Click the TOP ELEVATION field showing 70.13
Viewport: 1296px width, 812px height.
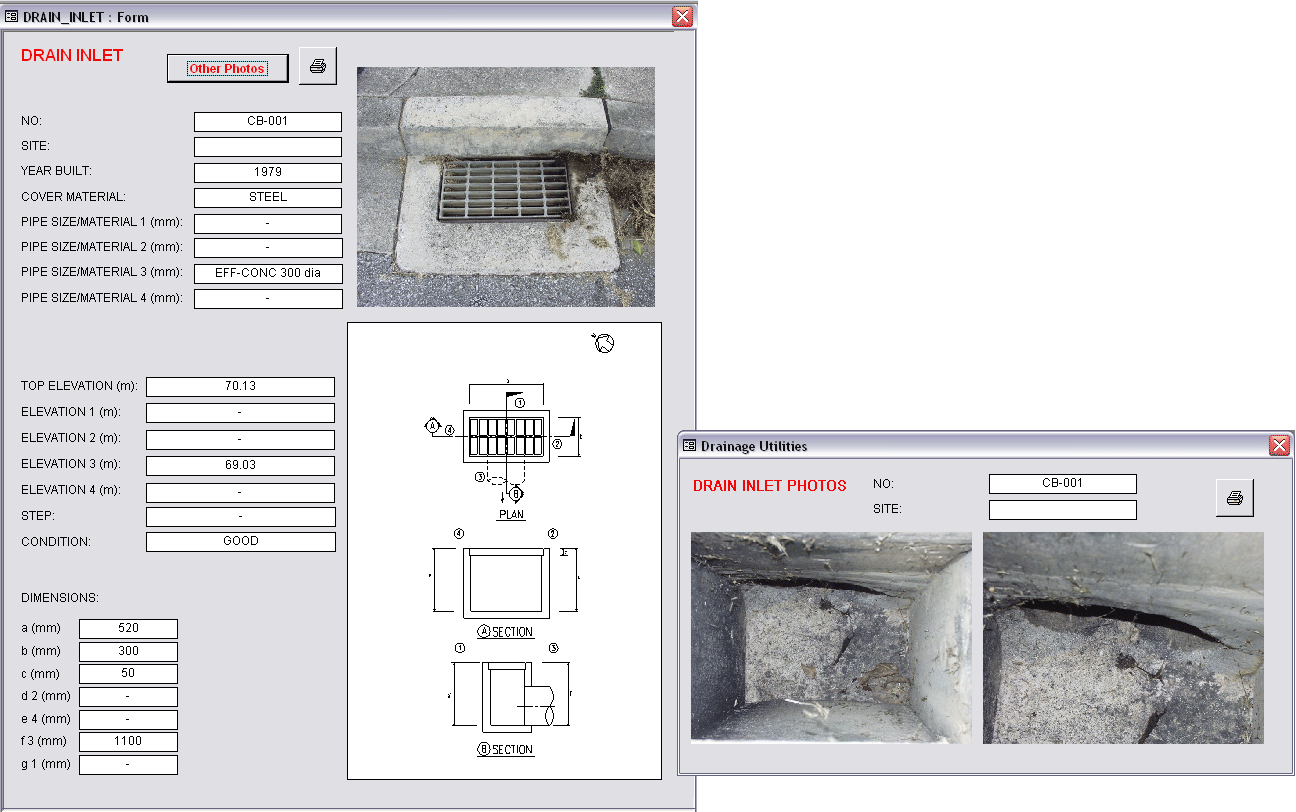point(240,387)
